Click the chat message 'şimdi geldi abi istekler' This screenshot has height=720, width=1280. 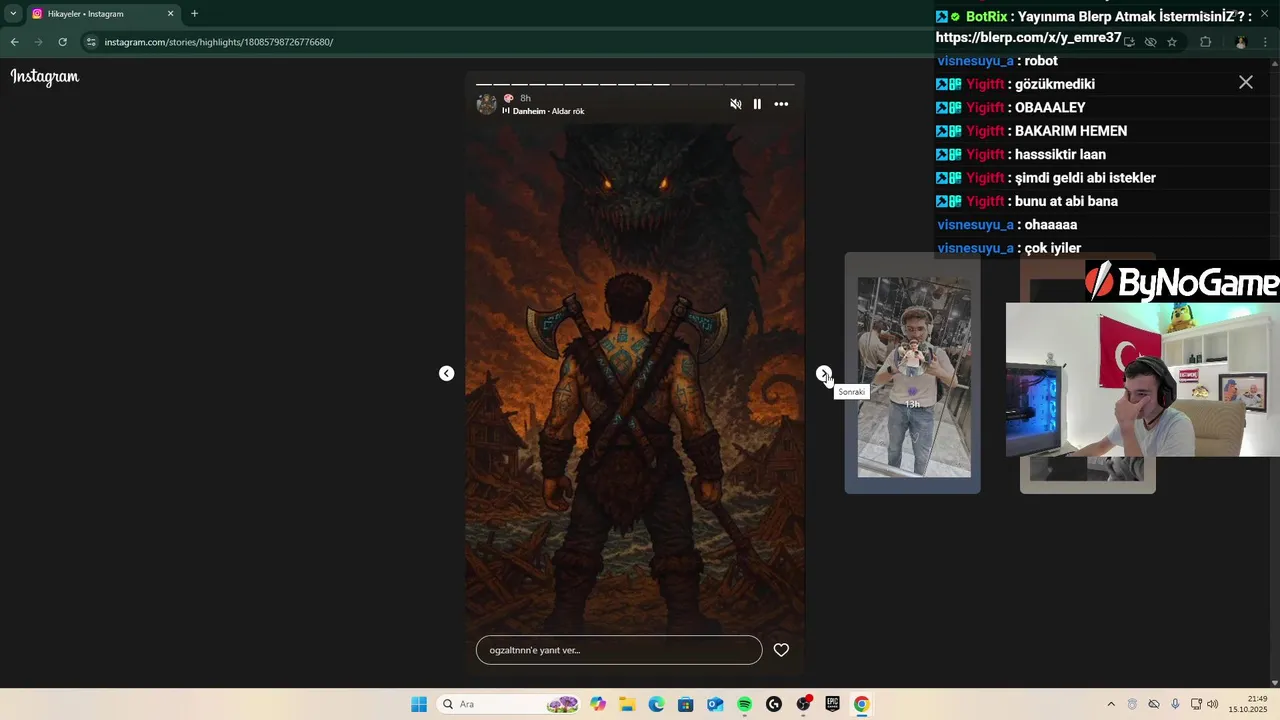[x=1085, y=178]
